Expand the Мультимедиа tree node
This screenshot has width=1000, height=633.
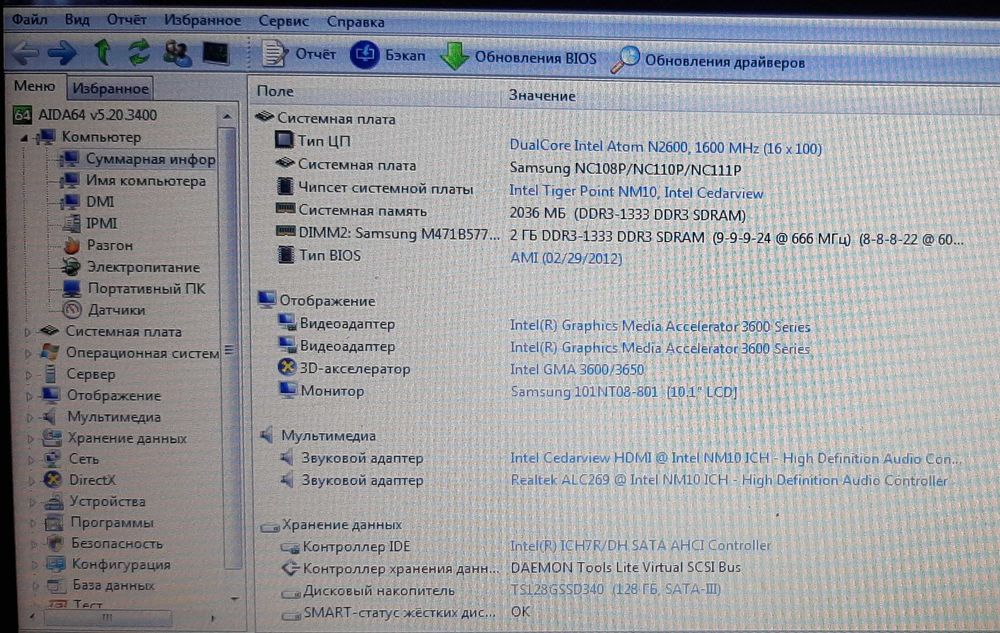[x=30, y=417]
